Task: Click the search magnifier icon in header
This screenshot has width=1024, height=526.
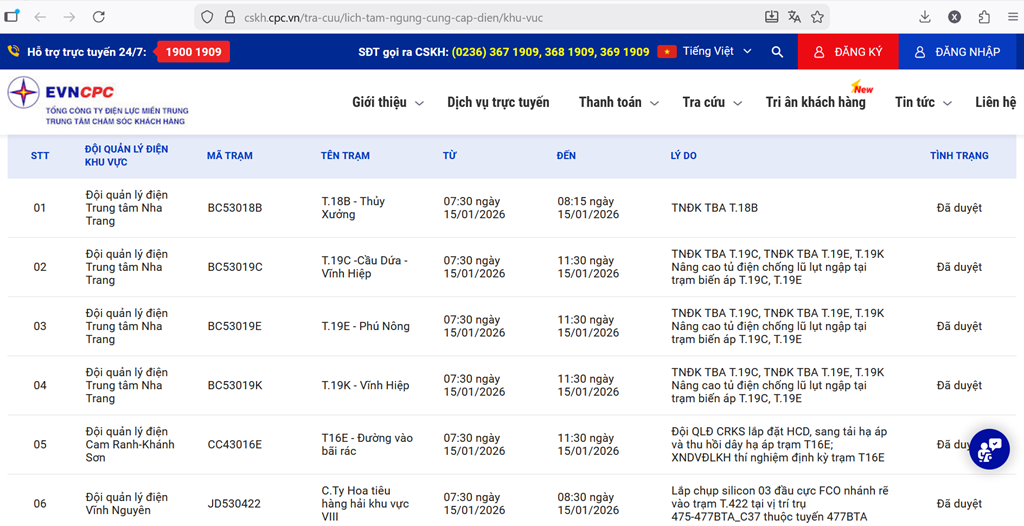Action: point(777,52)
